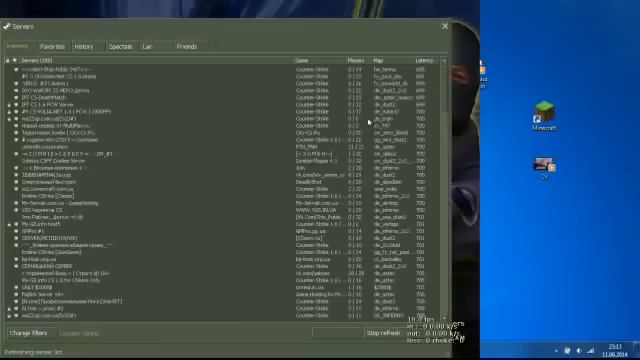Open the CS desktop shortcut
Image resolution: width=640 pixels, height=360 pixels.
pyautogui.click(x=544, y=168)
